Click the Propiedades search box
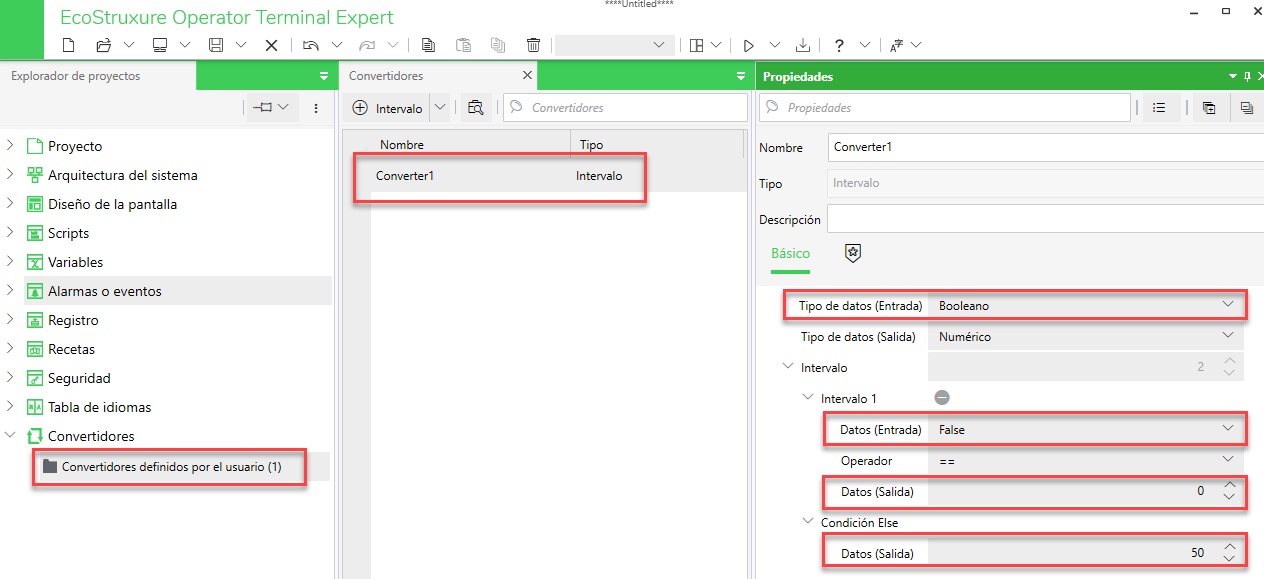Image resolution: width=1264 pixels, height=579 pixels. click(x=945, y=108)
